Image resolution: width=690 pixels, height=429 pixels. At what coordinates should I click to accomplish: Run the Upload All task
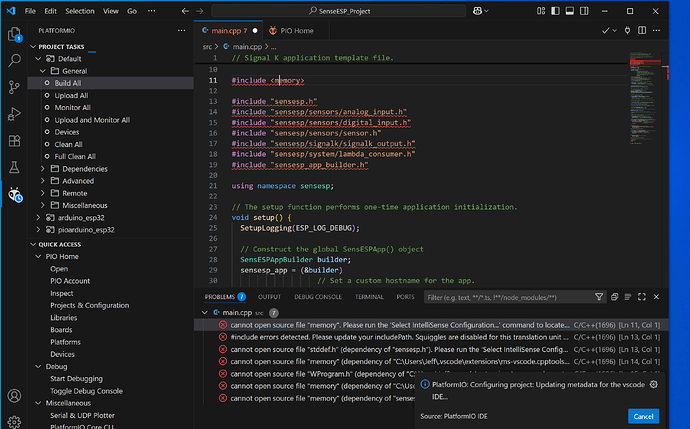pos(71,95)
